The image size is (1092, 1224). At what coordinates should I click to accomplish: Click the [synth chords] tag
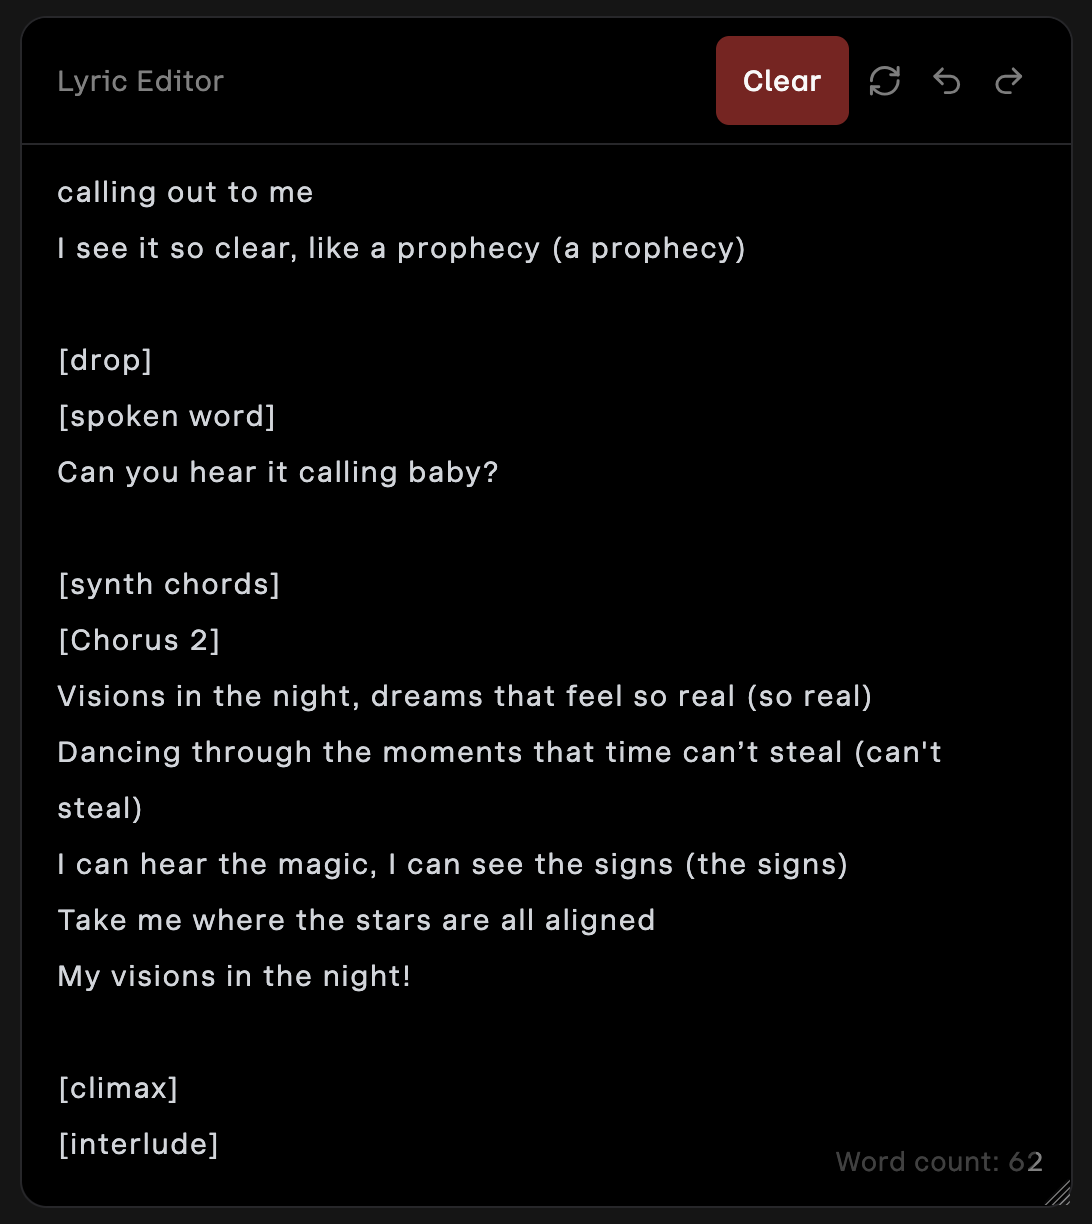tap(169, 584)
